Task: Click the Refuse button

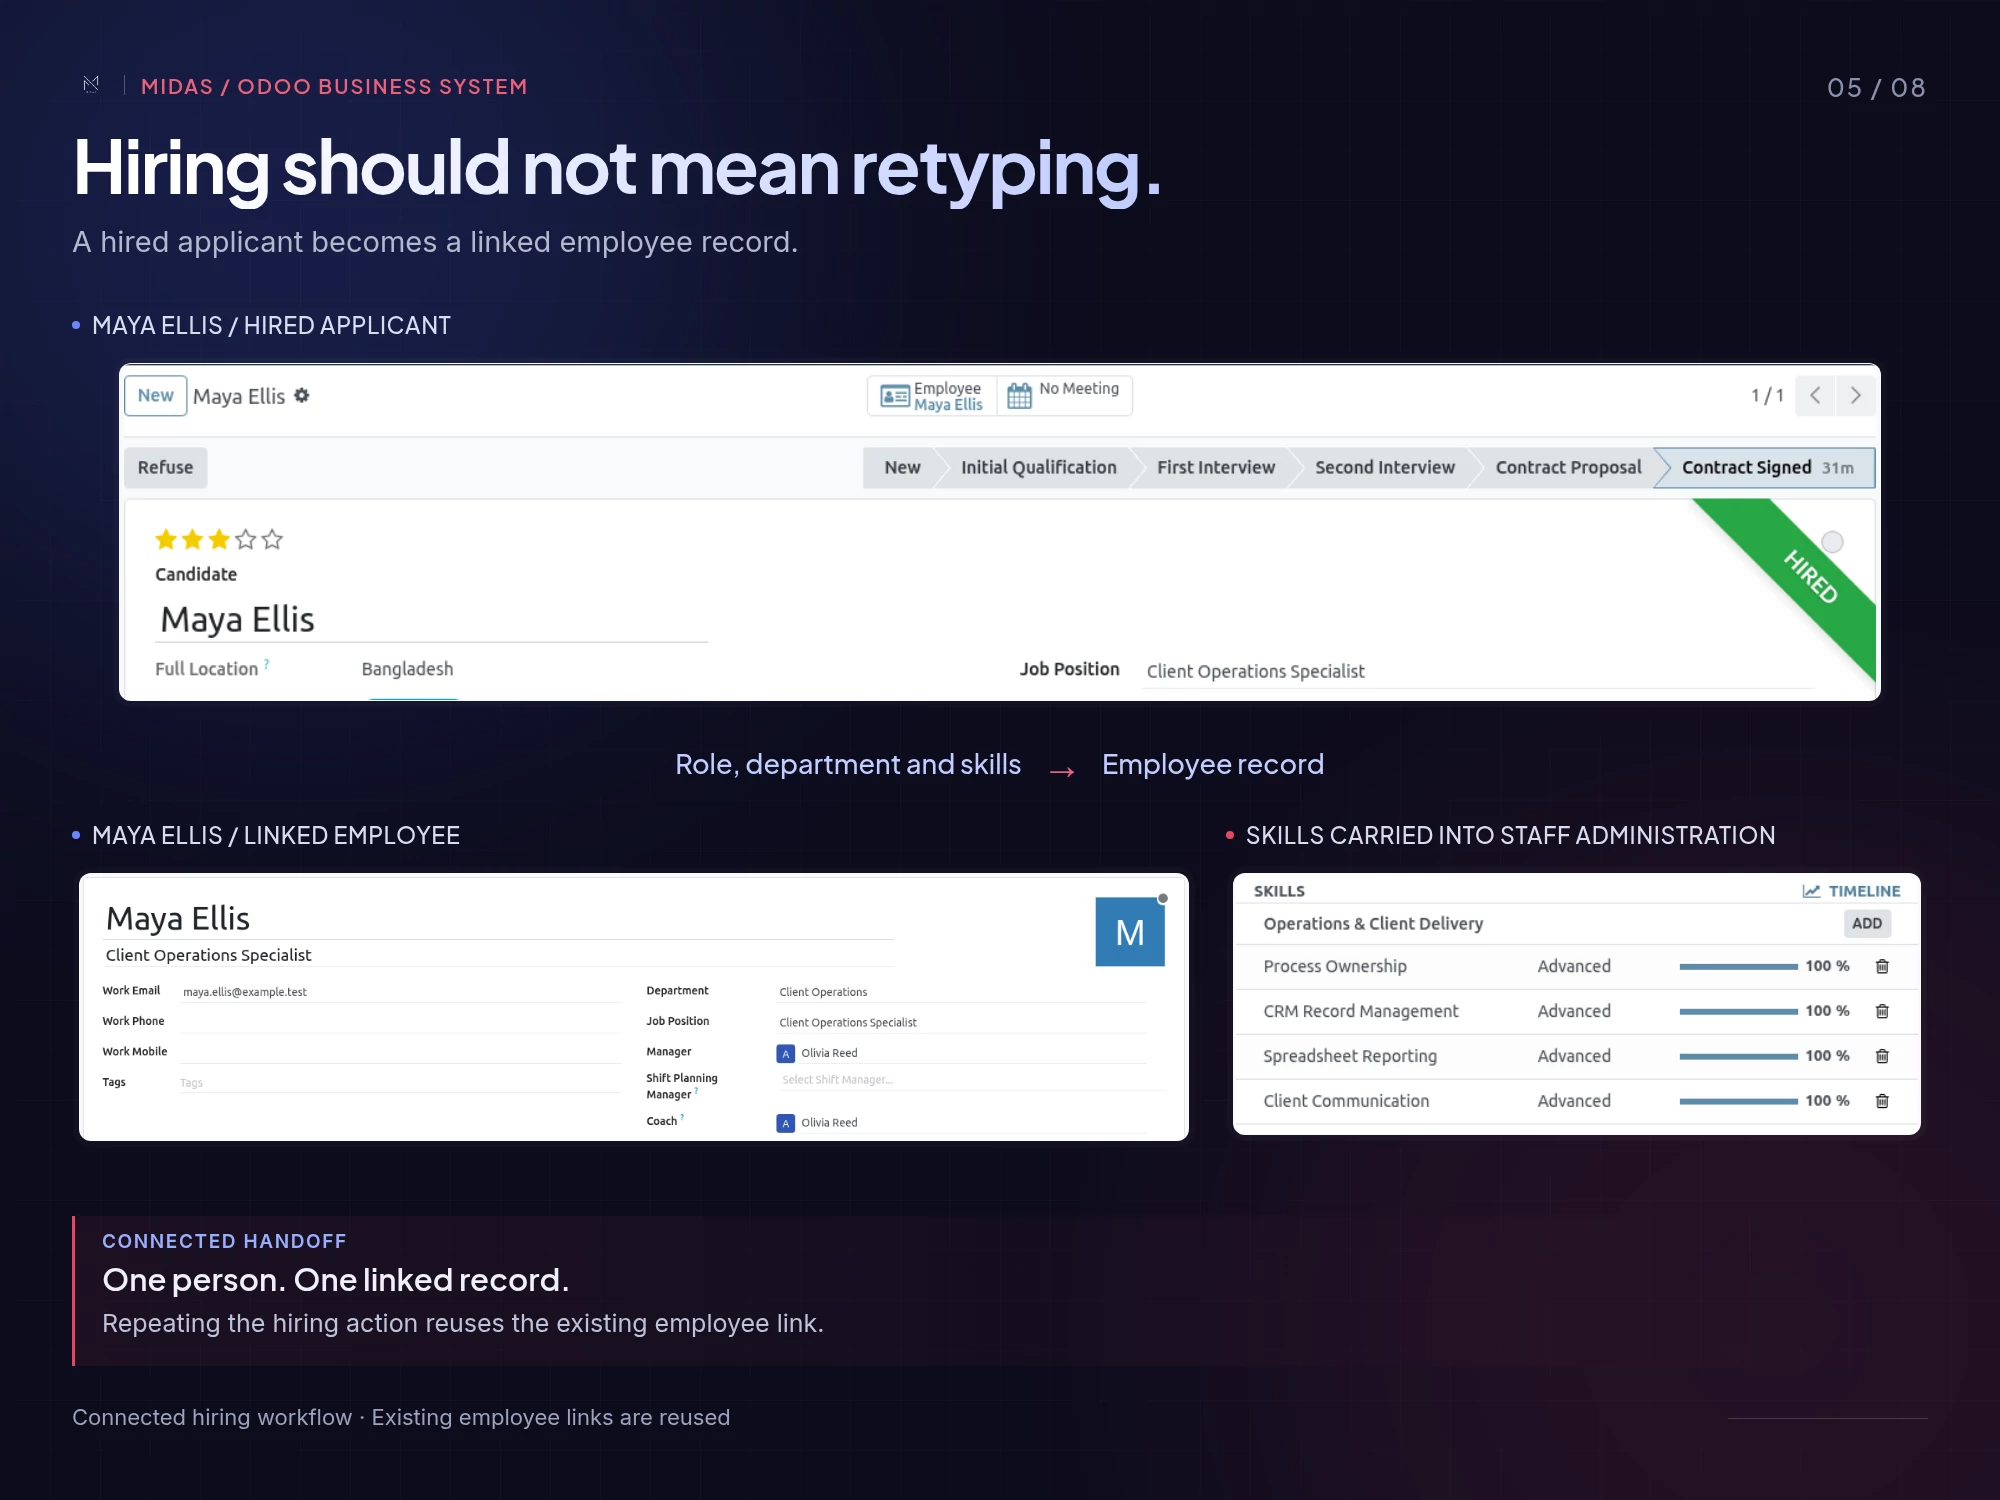Action: pyautogui.click(x=165, y=468)
